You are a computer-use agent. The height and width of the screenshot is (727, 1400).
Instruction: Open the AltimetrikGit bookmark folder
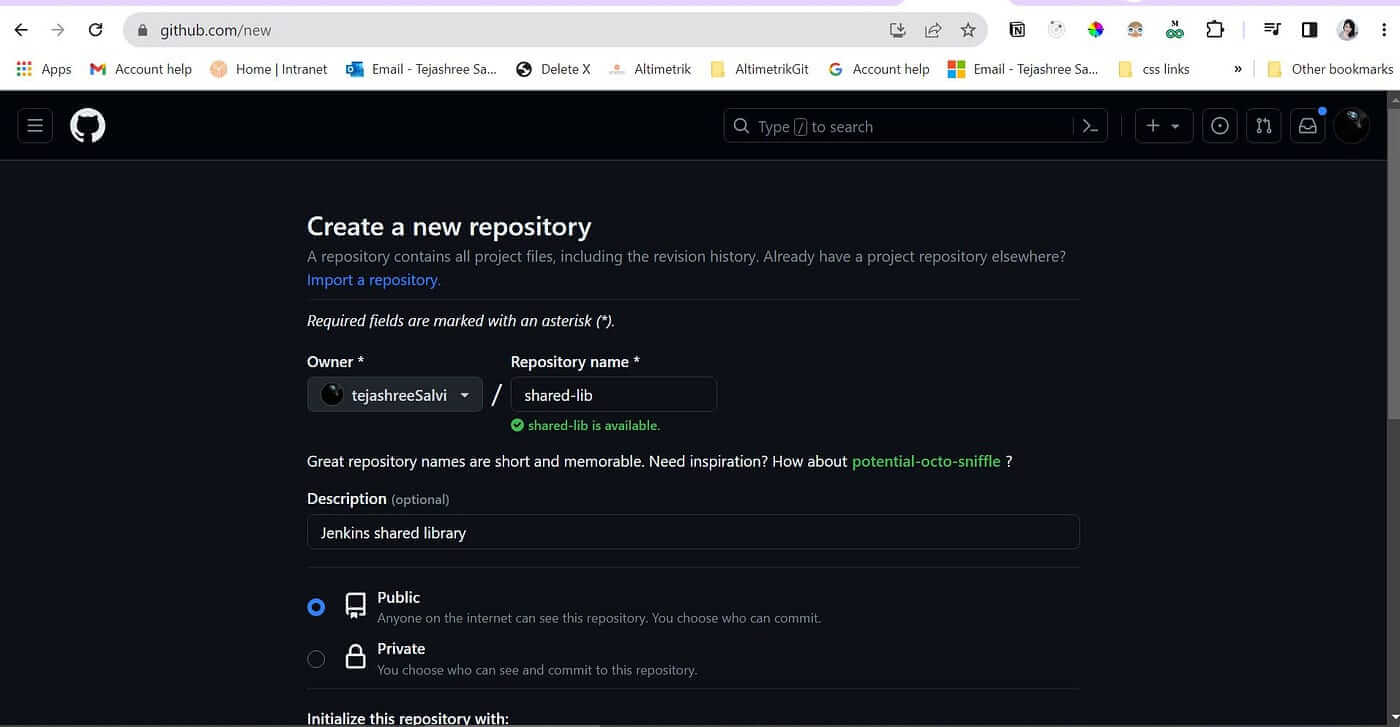point(759,69)
